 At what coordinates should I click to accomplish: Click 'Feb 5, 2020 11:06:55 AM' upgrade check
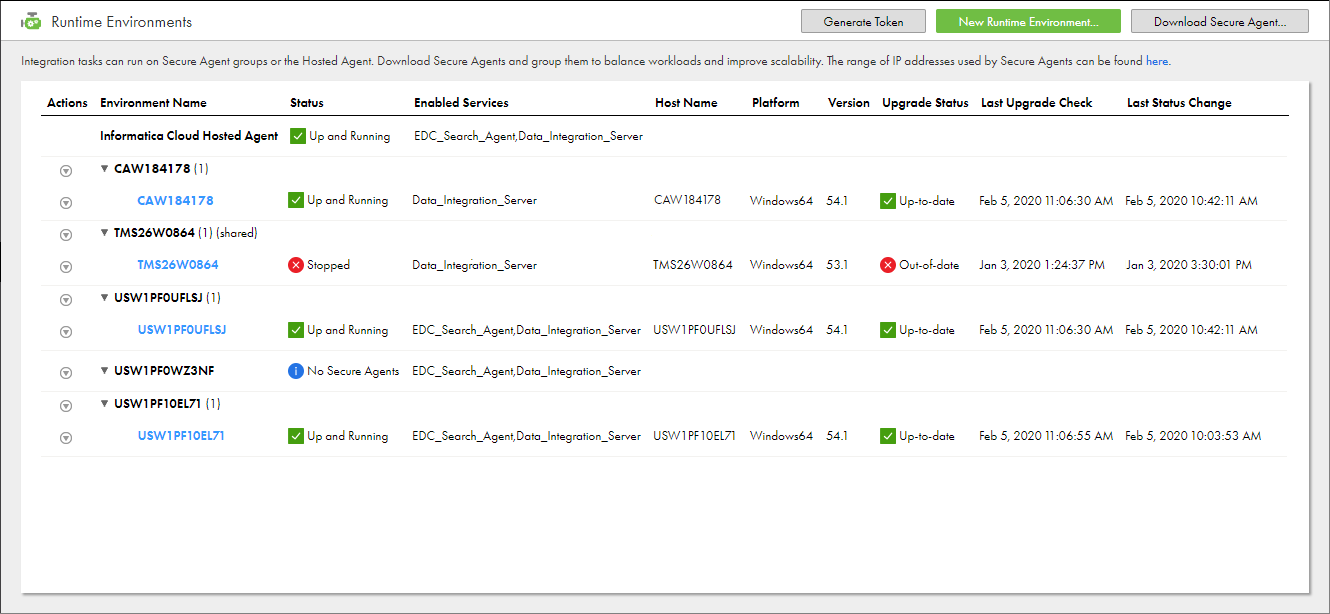click(1046, 436)
